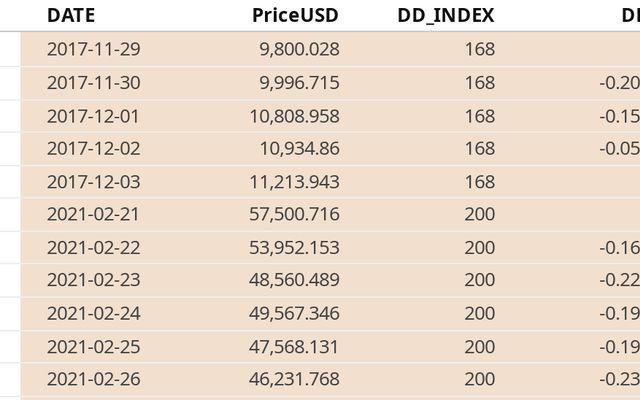Image resolution: width=640 pixels, height=400 pixels.
Task: Click the 10,808.958 price cell
Action: [x=295, y=115]
